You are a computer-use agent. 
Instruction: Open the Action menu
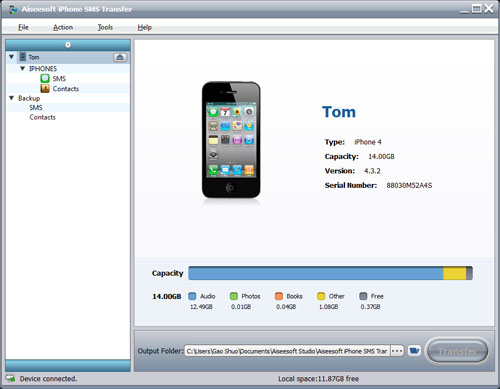click(63, 27)
